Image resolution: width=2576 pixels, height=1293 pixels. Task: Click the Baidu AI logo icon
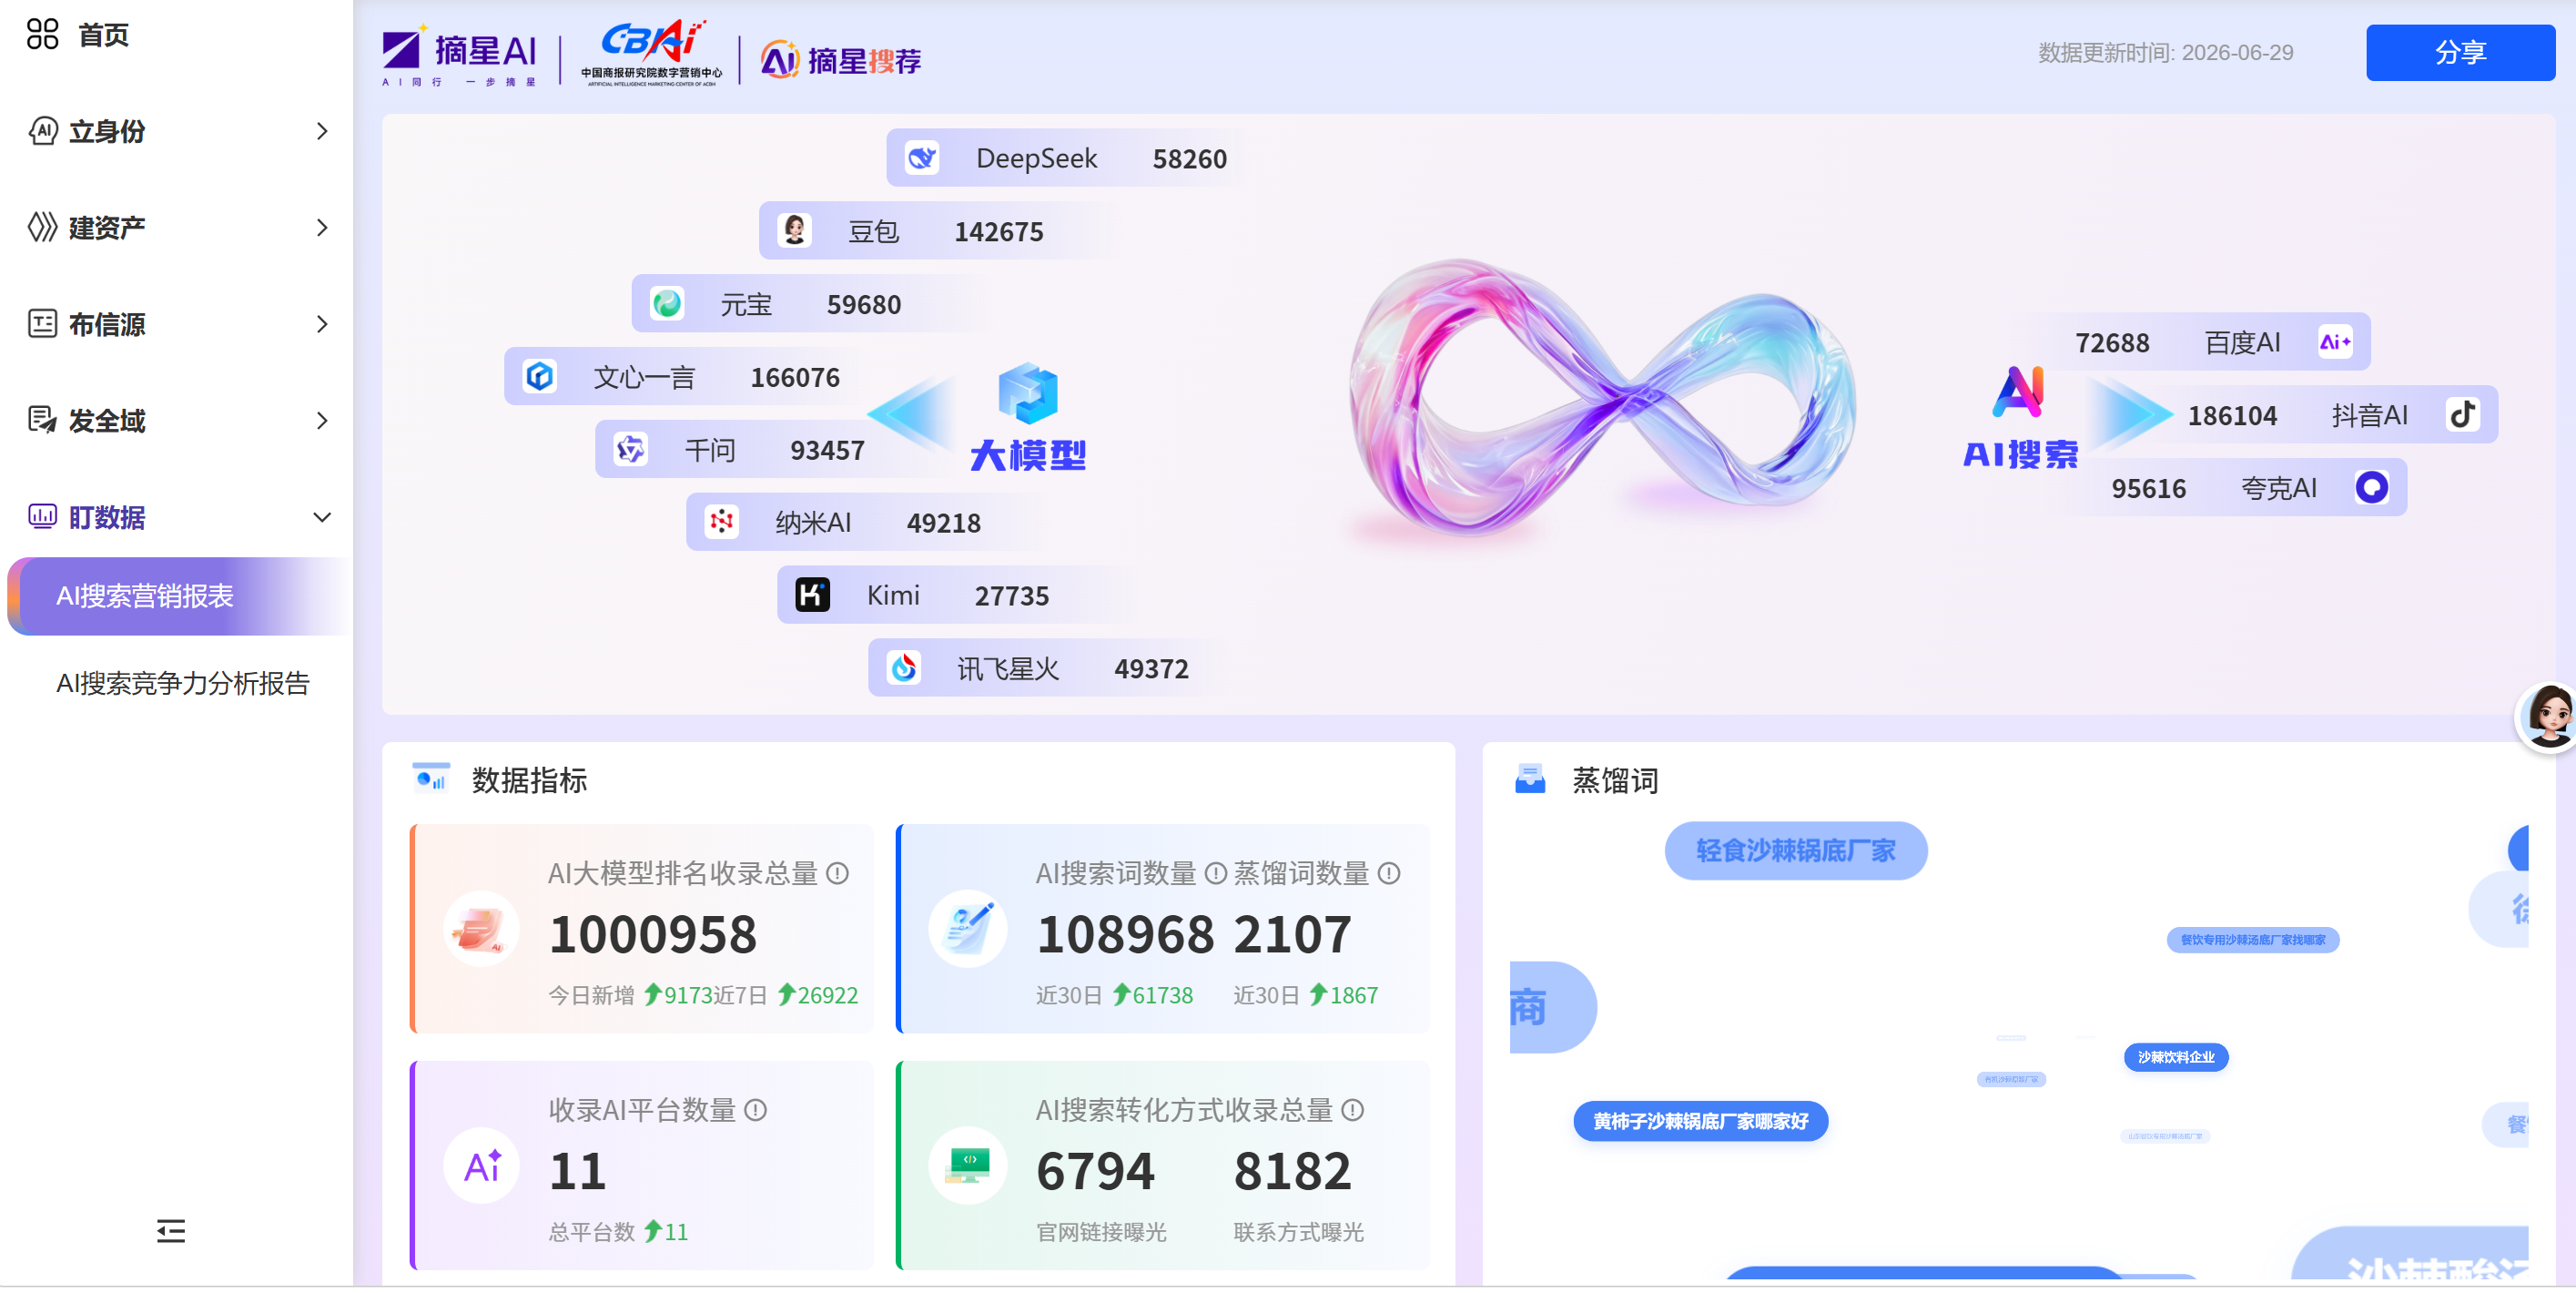point(2335,342)
